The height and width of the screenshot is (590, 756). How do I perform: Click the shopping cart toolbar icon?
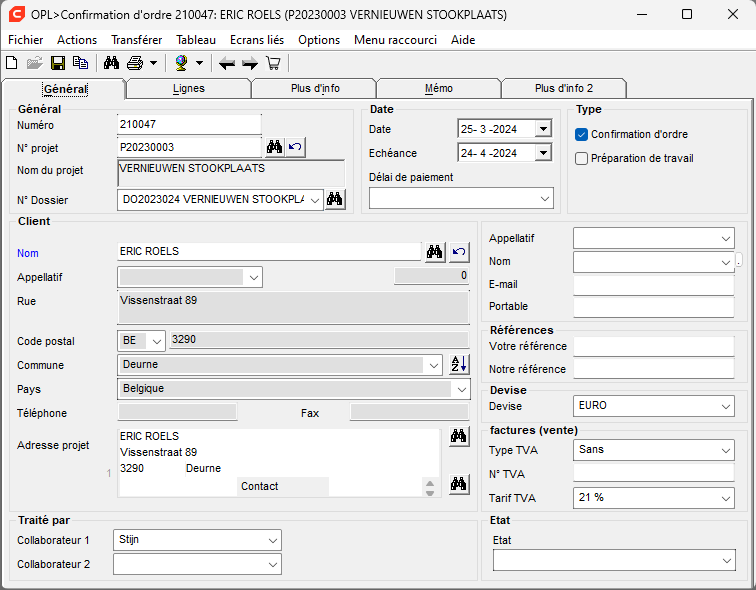pos(273,63)
